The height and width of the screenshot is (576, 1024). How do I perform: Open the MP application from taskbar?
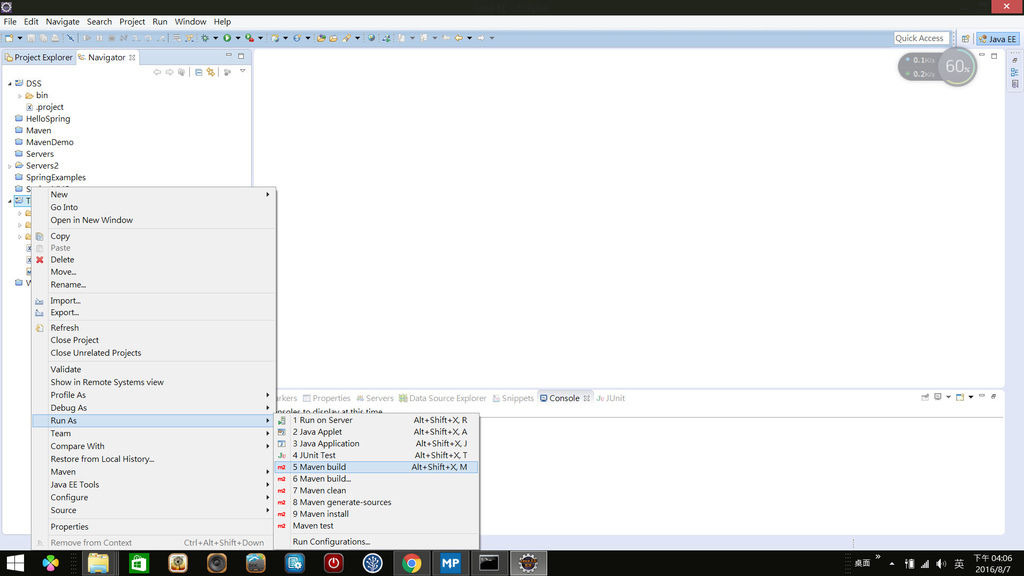pos(450,563)
